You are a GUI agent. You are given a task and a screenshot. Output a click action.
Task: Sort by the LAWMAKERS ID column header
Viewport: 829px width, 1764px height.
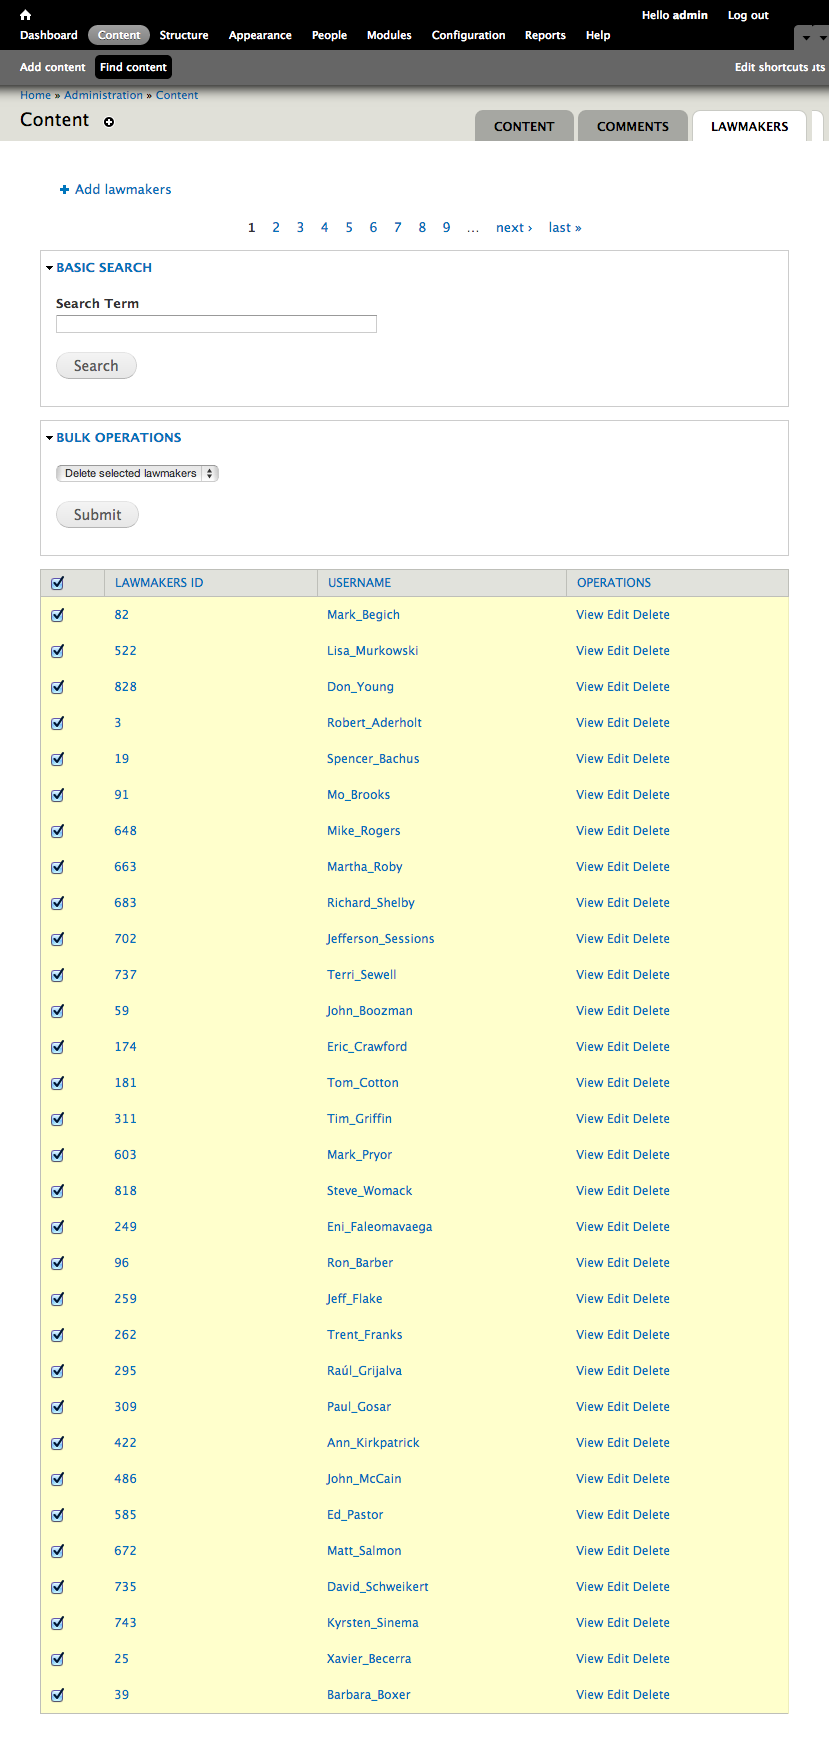159,583
